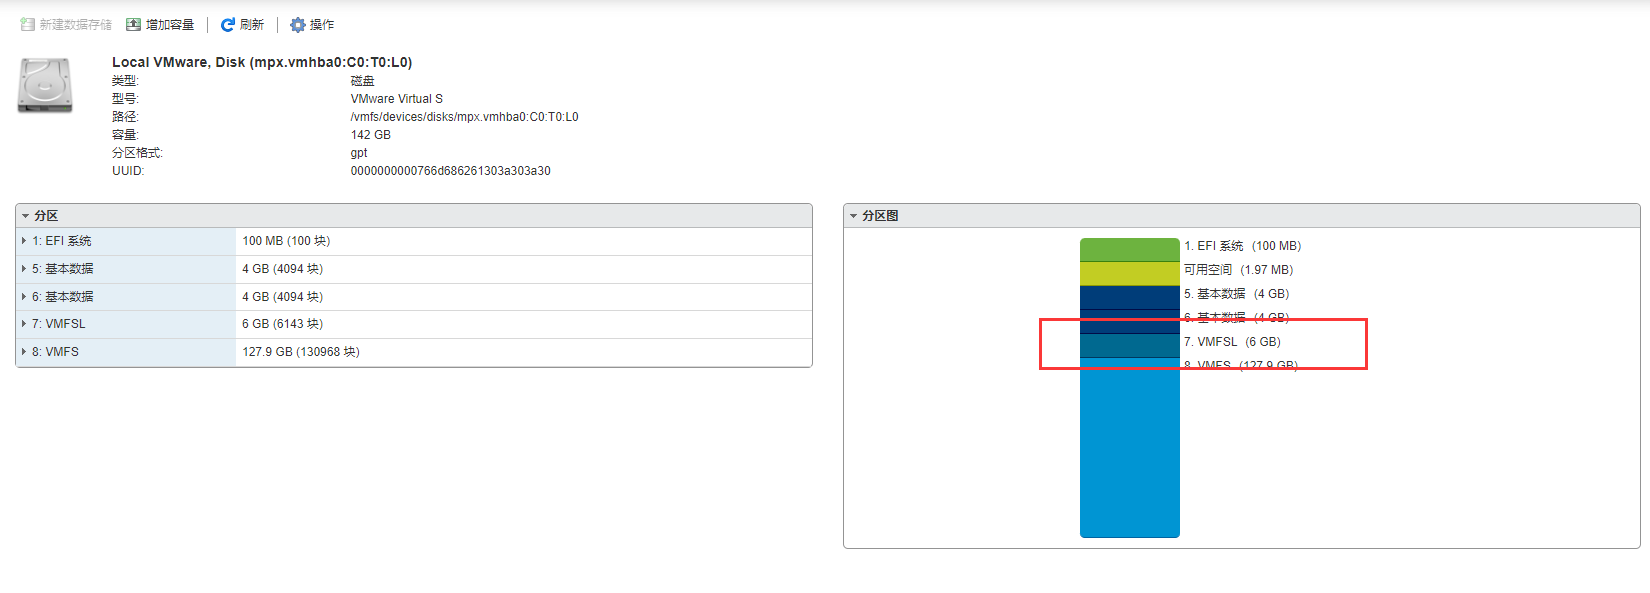1650x593 pixels.
Task: Expand partition 7: VMFSL row
Action: click(x=24, y=324)
